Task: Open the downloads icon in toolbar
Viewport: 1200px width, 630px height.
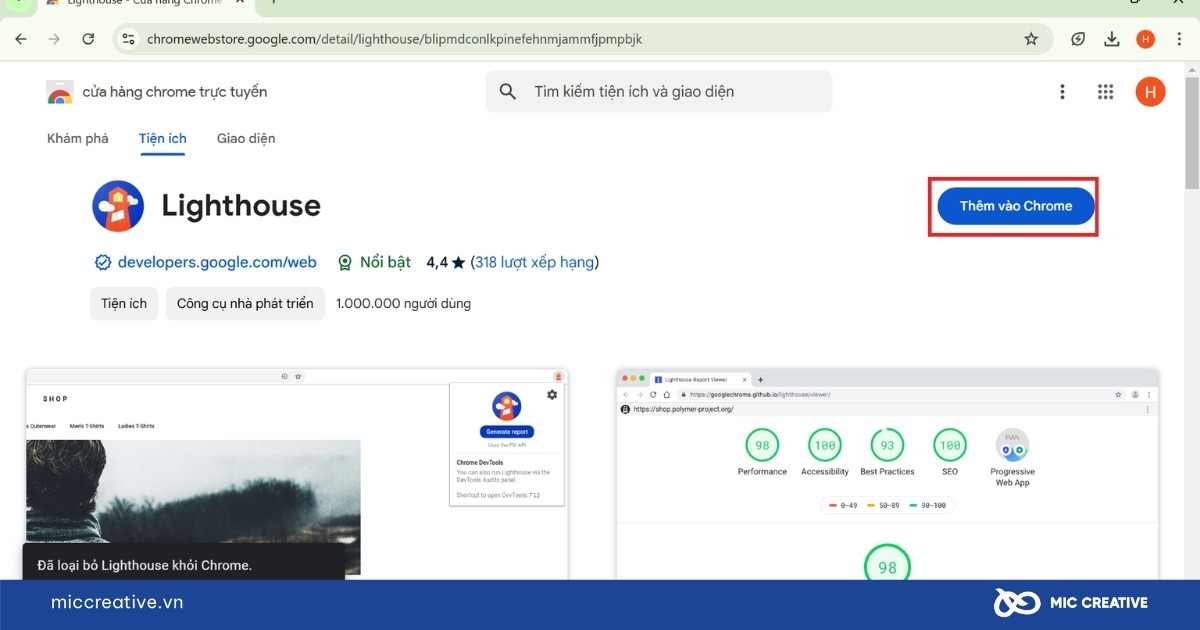Action: [1111, 39]
